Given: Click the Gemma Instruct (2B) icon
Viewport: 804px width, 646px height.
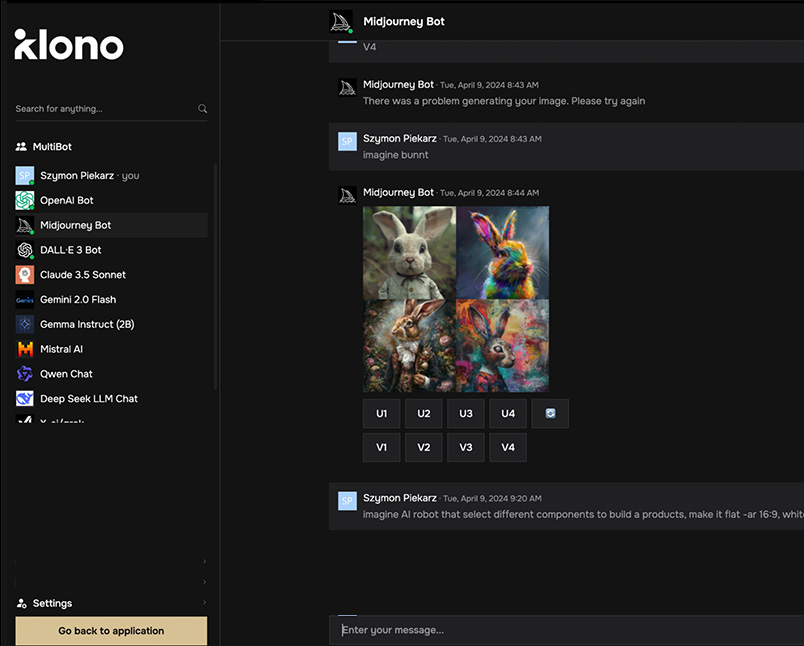Looking at the screenshot, I should click(25, 324).
